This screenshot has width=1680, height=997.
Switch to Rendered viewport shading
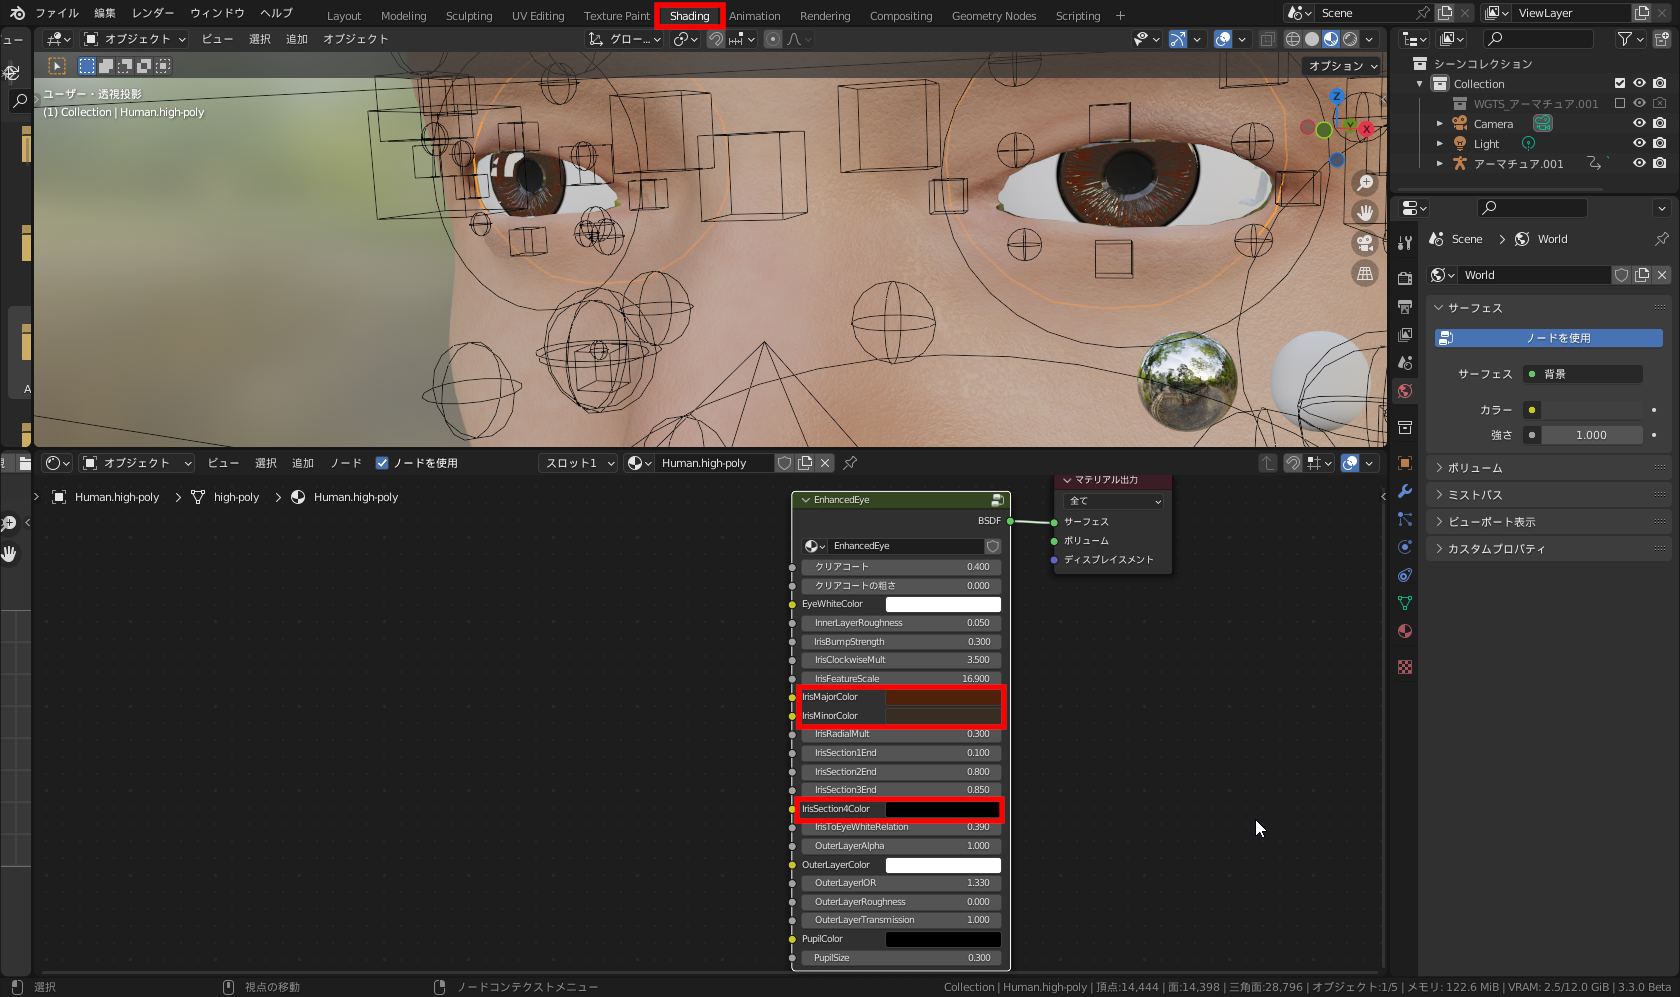1349,39
